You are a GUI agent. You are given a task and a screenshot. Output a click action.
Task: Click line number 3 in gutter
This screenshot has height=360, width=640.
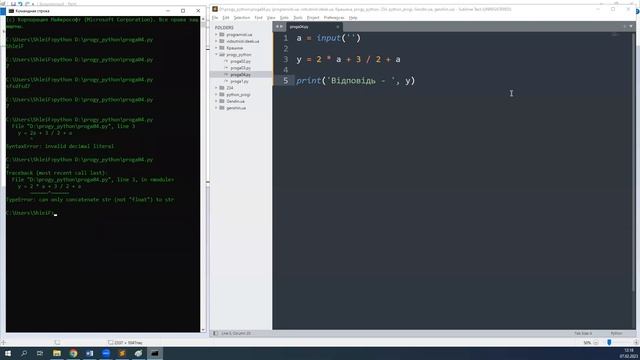286,60
